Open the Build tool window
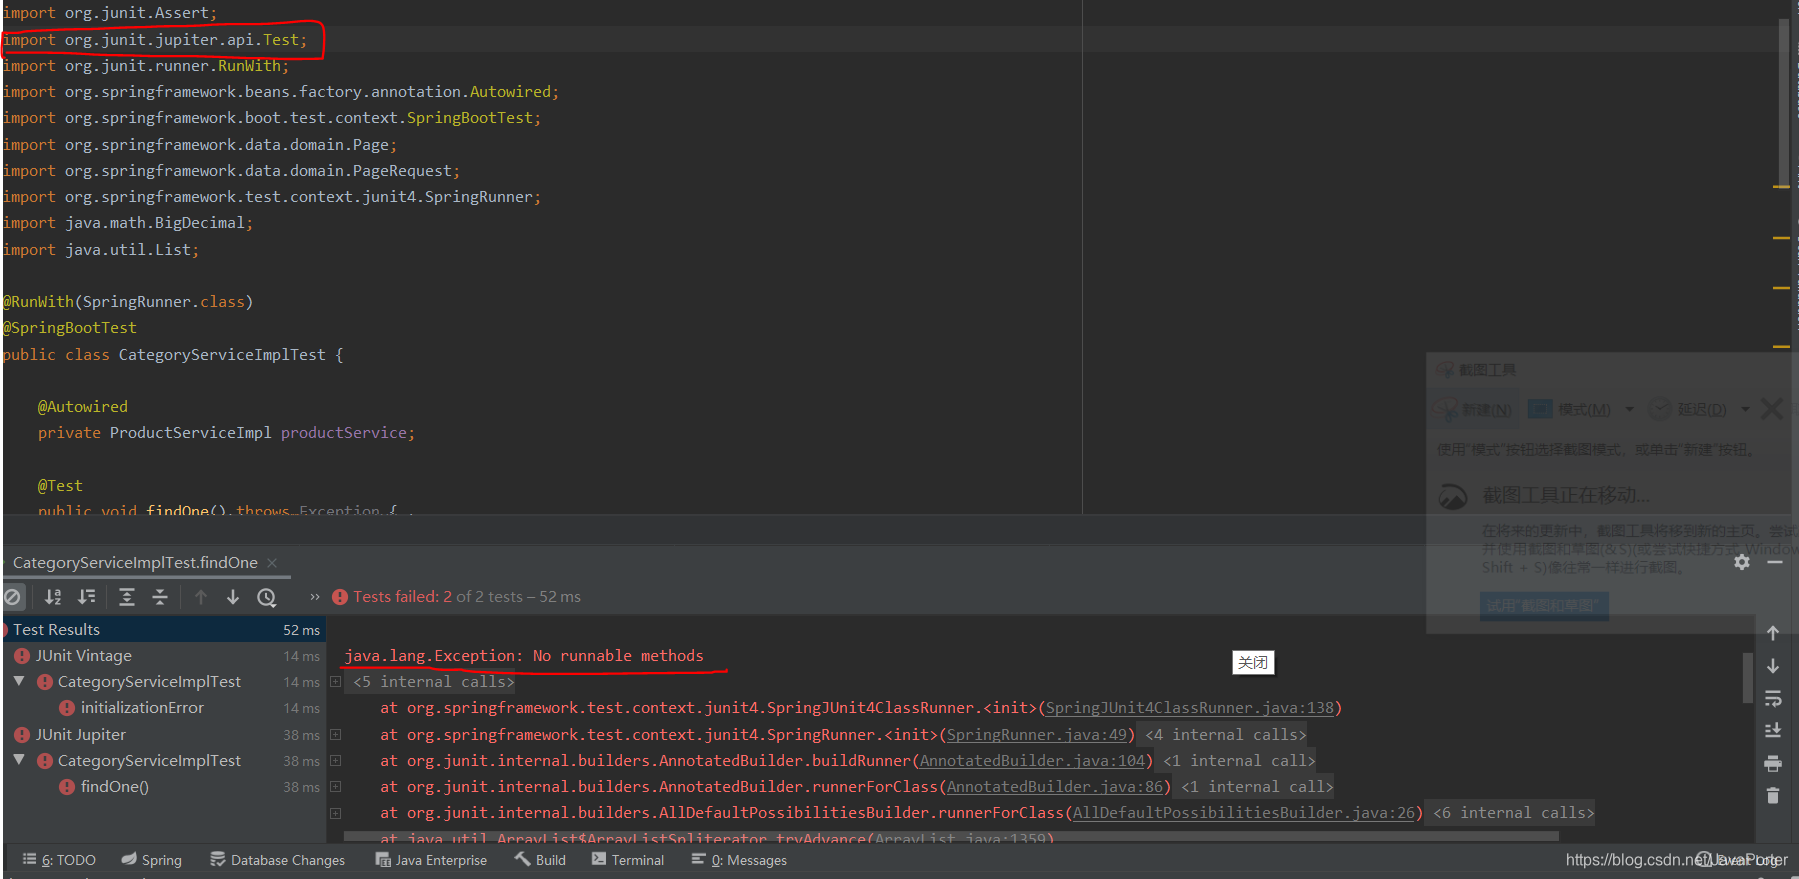This screenshot has height=879, width=1799. 540,860
